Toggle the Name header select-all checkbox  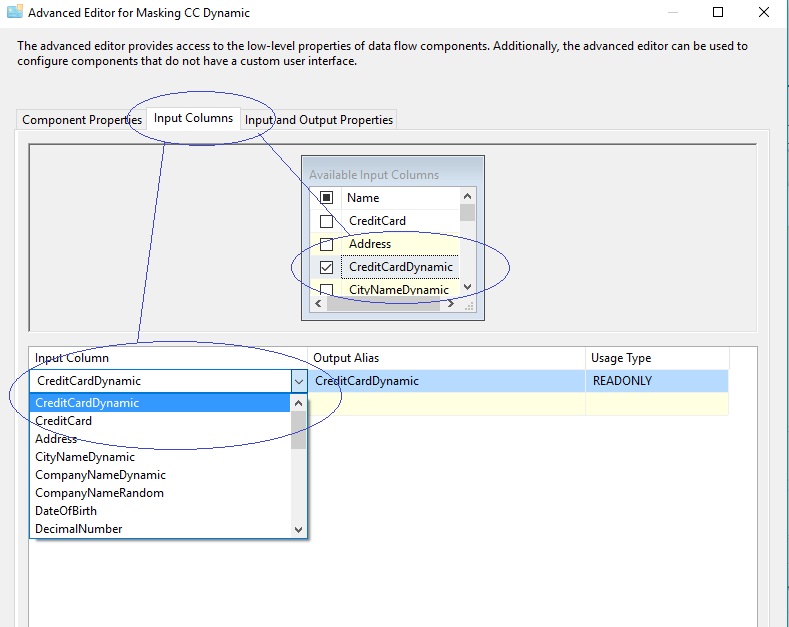[x=326, y=198]
